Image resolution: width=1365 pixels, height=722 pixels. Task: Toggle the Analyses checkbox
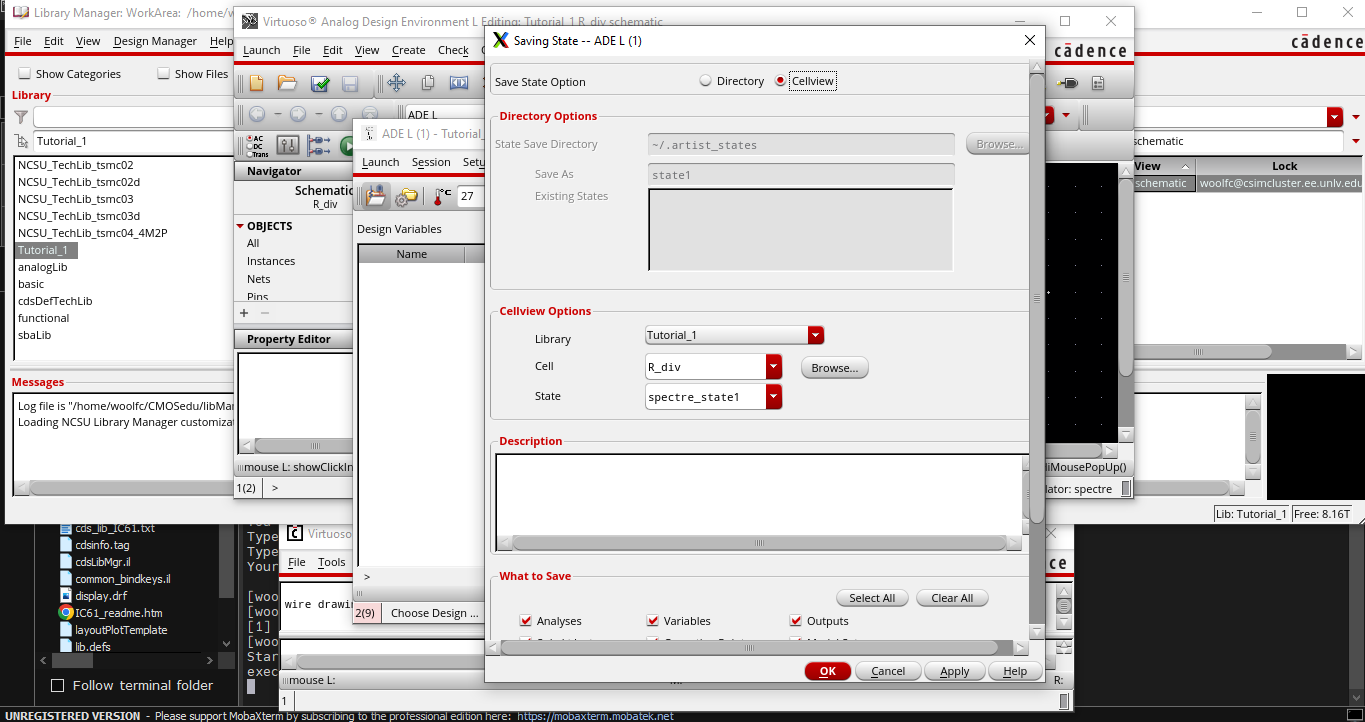click(526, 621)
